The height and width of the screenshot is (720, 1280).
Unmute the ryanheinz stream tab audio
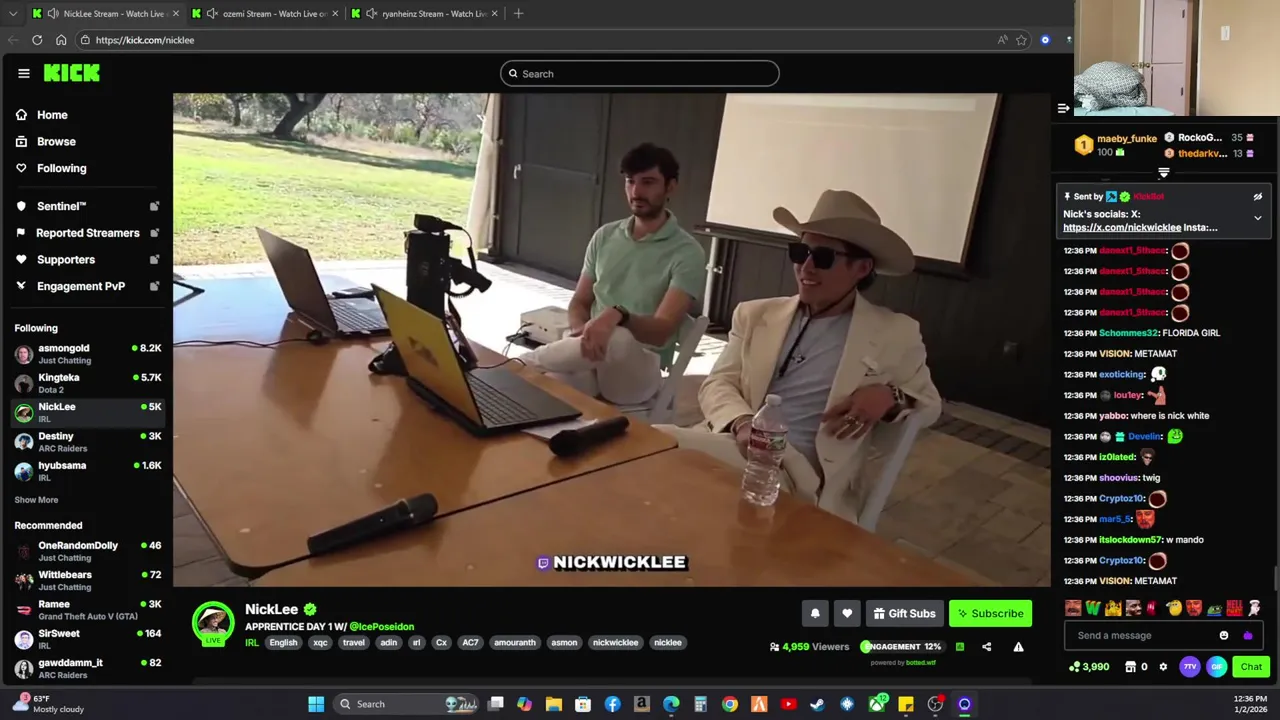click(x=372, y=14)
